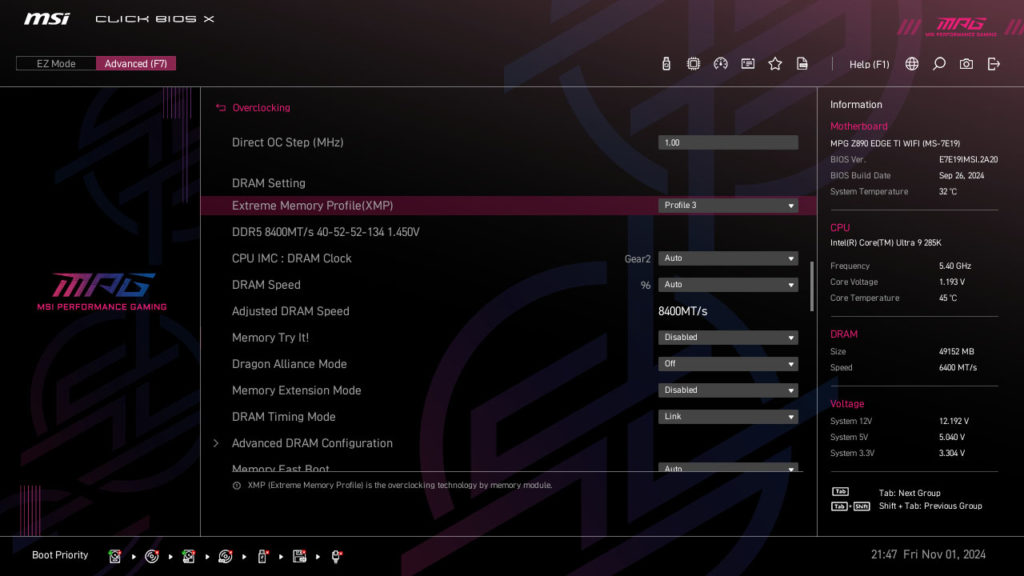Screen dimensions: 1024x576
Task: Disable Memory Try It! option
Action: point(728,337)
